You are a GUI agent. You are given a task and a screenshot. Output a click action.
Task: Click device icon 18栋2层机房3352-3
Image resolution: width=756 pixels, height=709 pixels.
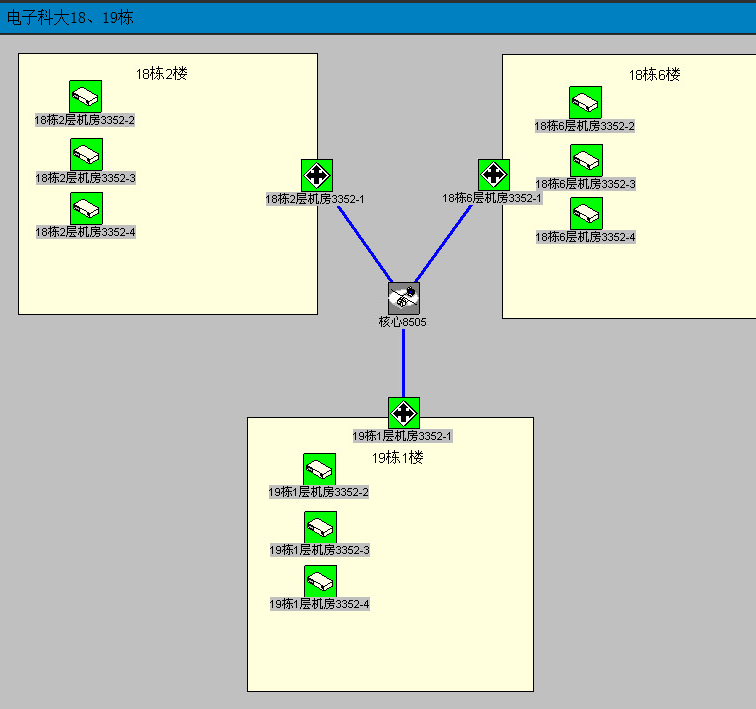(86, 154)
